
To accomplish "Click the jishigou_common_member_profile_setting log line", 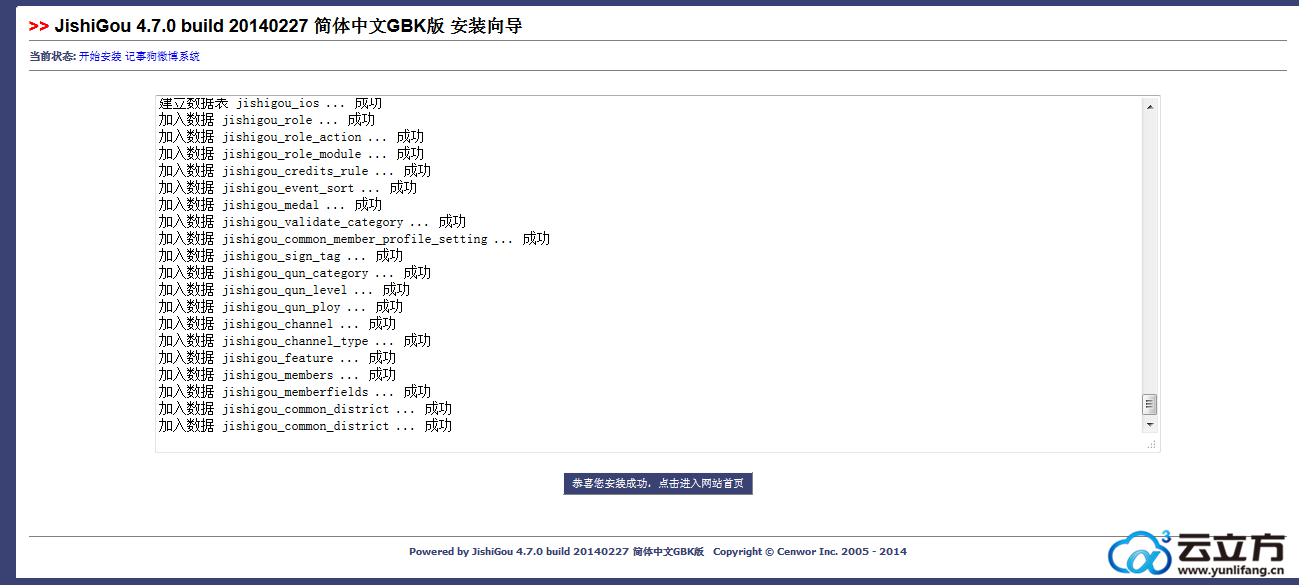I will click(354, 239).
